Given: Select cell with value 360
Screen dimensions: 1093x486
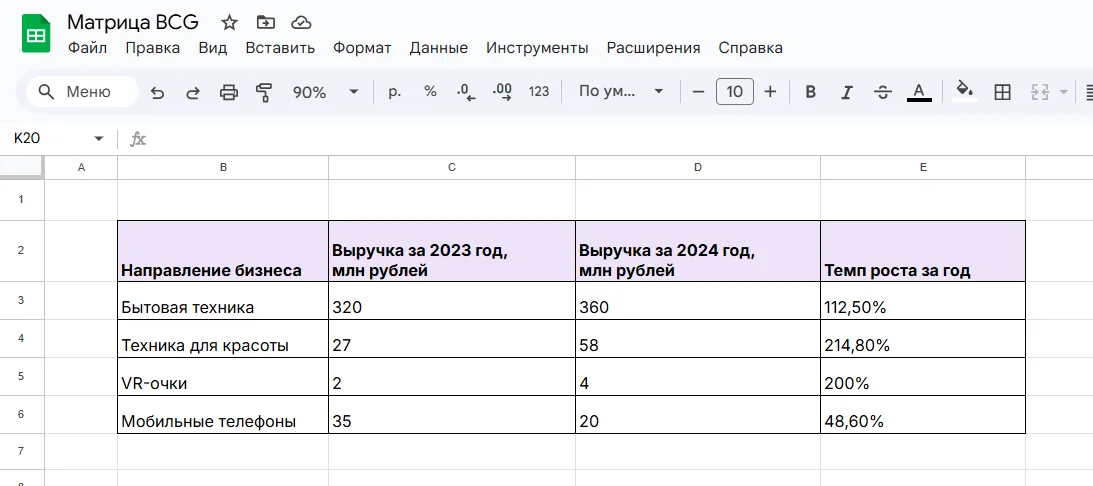Looking at the screenshot, I should [x=698, y=301].
